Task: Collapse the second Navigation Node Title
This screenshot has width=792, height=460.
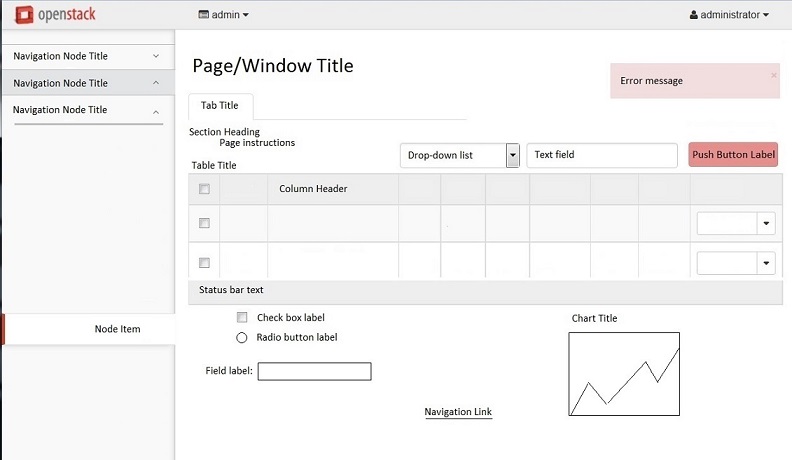Action: [x=156, y=83]
